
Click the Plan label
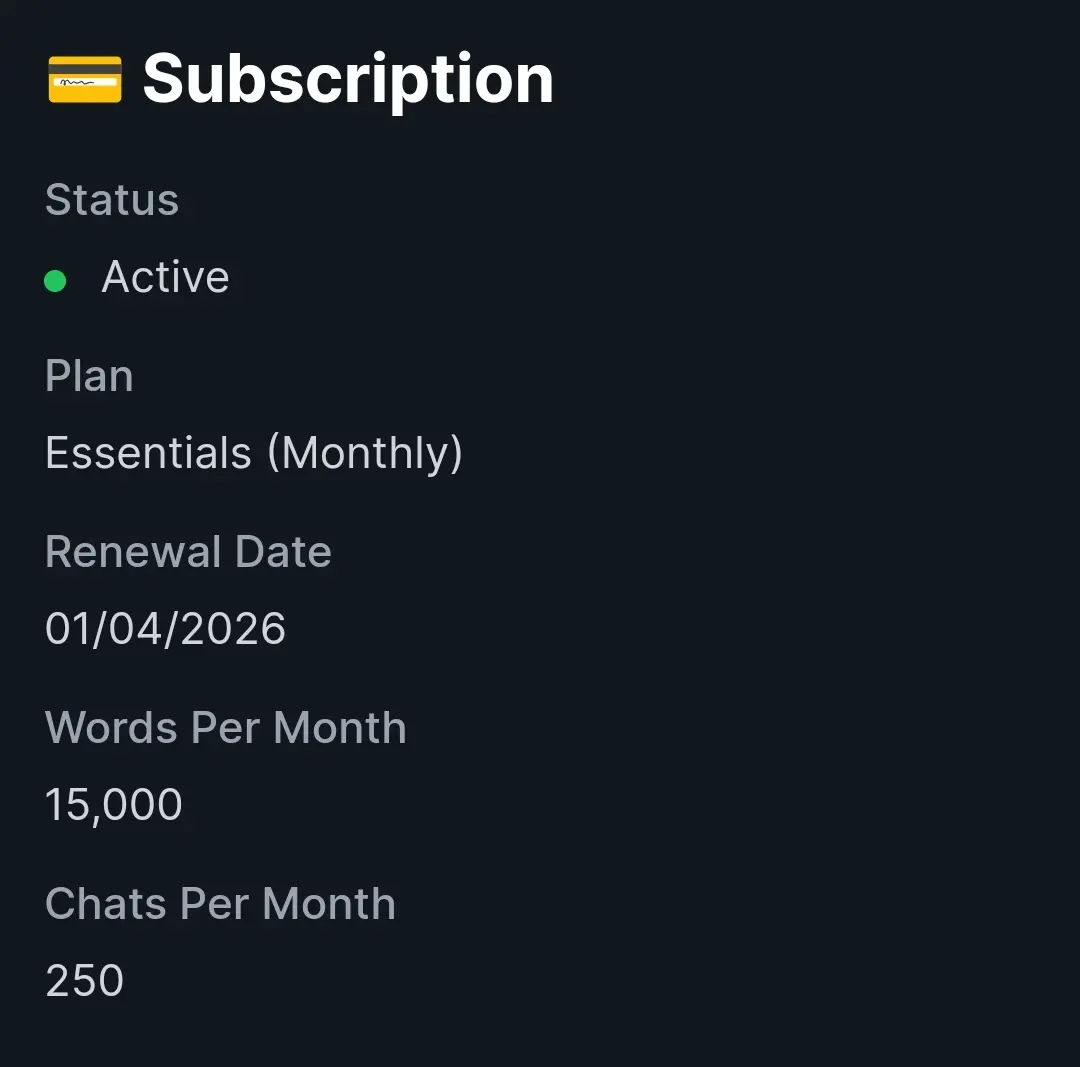click(x=89, y=377)
